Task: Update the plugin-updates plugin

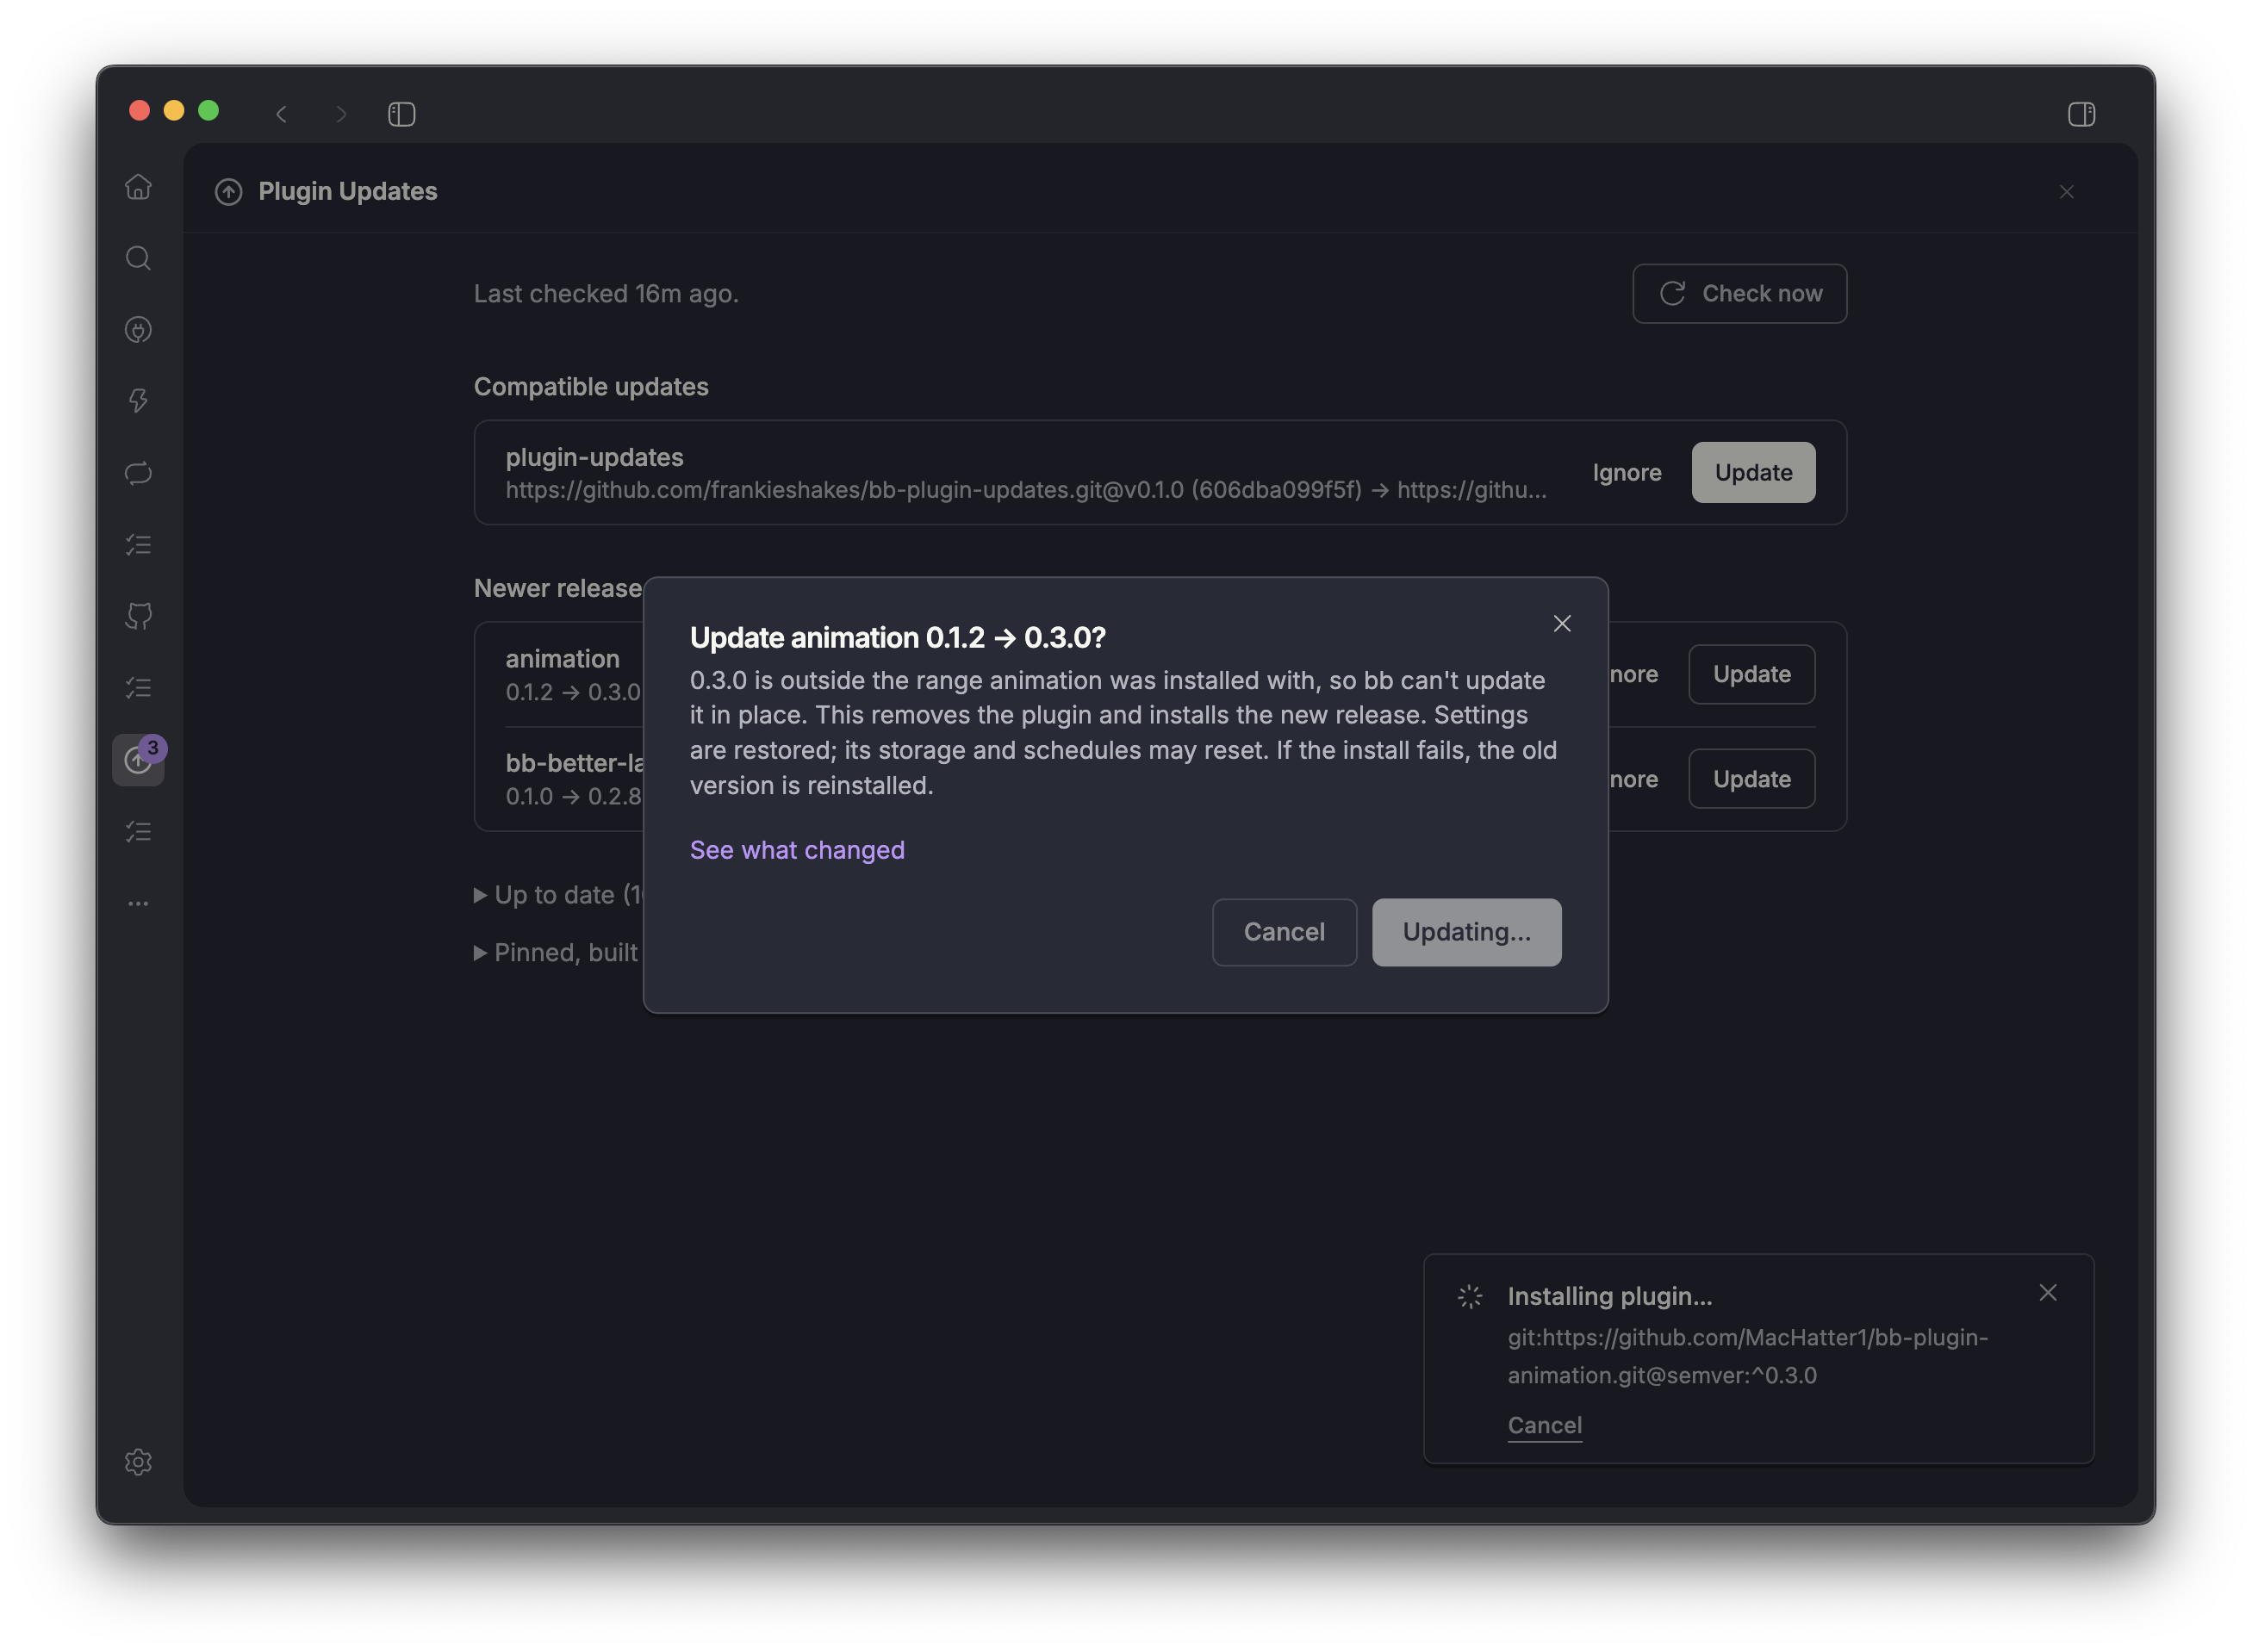Action: (1753, 473)
